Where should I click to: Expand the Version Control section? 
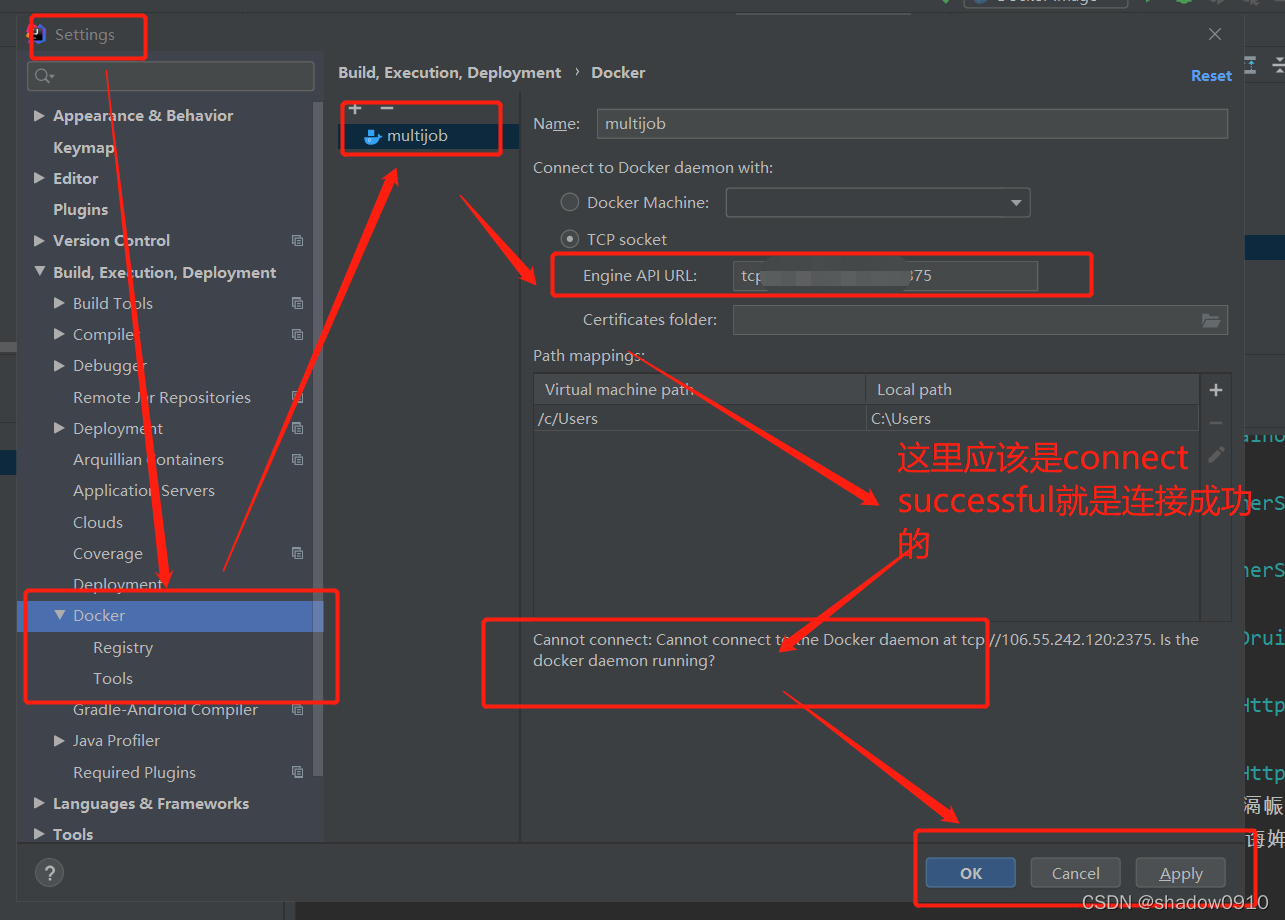39,241
